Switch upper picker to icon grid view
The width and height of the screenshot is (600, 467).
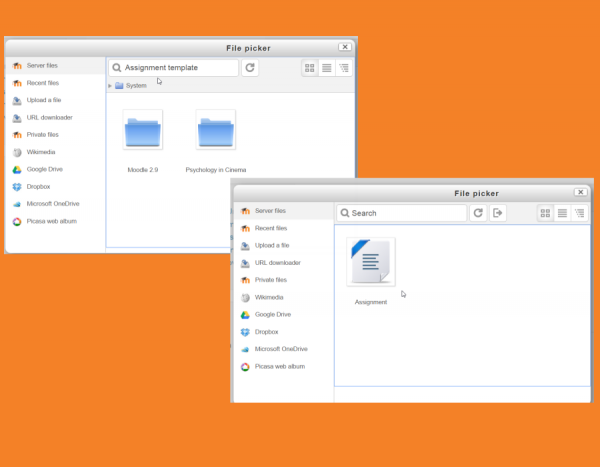[310, 68]
